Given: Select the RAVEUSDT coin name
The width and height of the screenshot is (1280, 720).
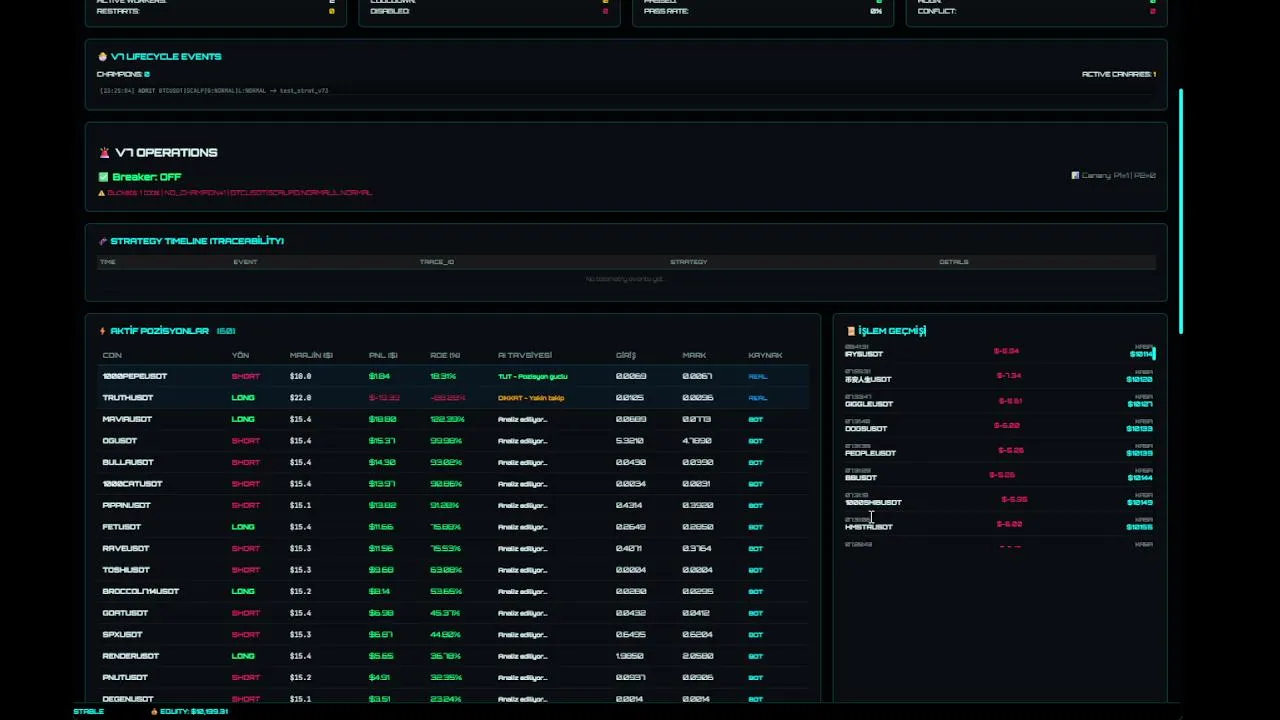Looking at the screenshot, I should [126, 548].
